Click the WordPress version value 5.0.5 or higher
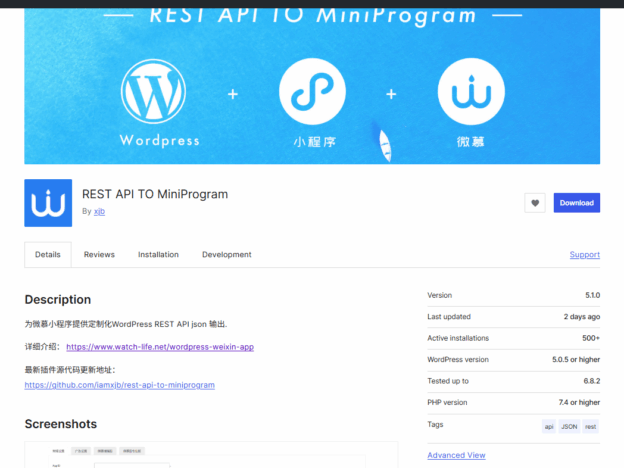Image resolution: width=624 pixels, height=468 pixels. coord(576,360)
